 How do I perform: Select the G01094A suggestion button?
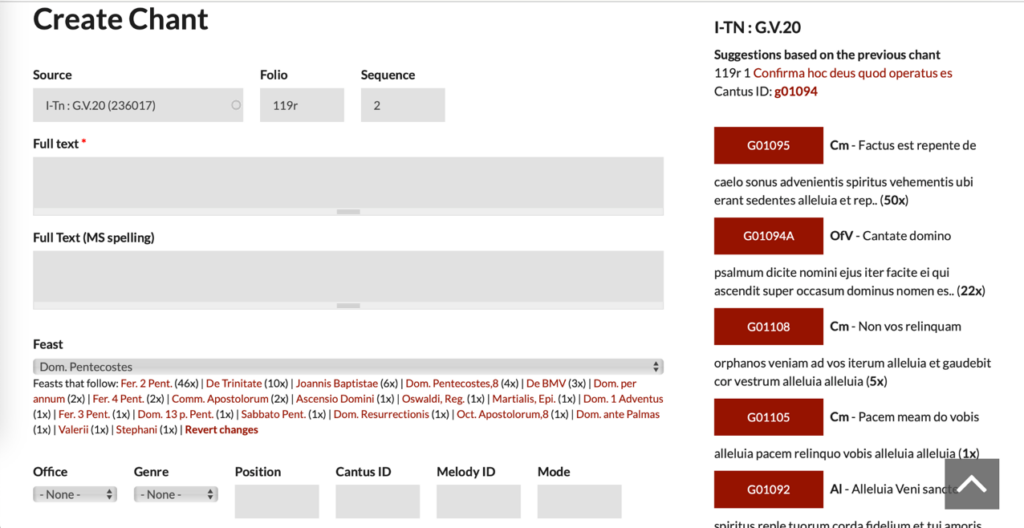pos(768,236)
